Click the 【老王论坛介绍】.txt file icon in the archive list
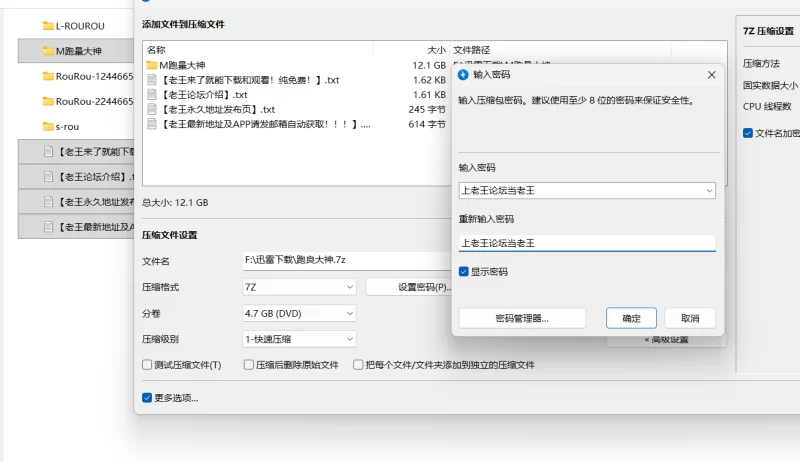Image resolution: width=800 pixels, height=462 pixels. (152, 95)
